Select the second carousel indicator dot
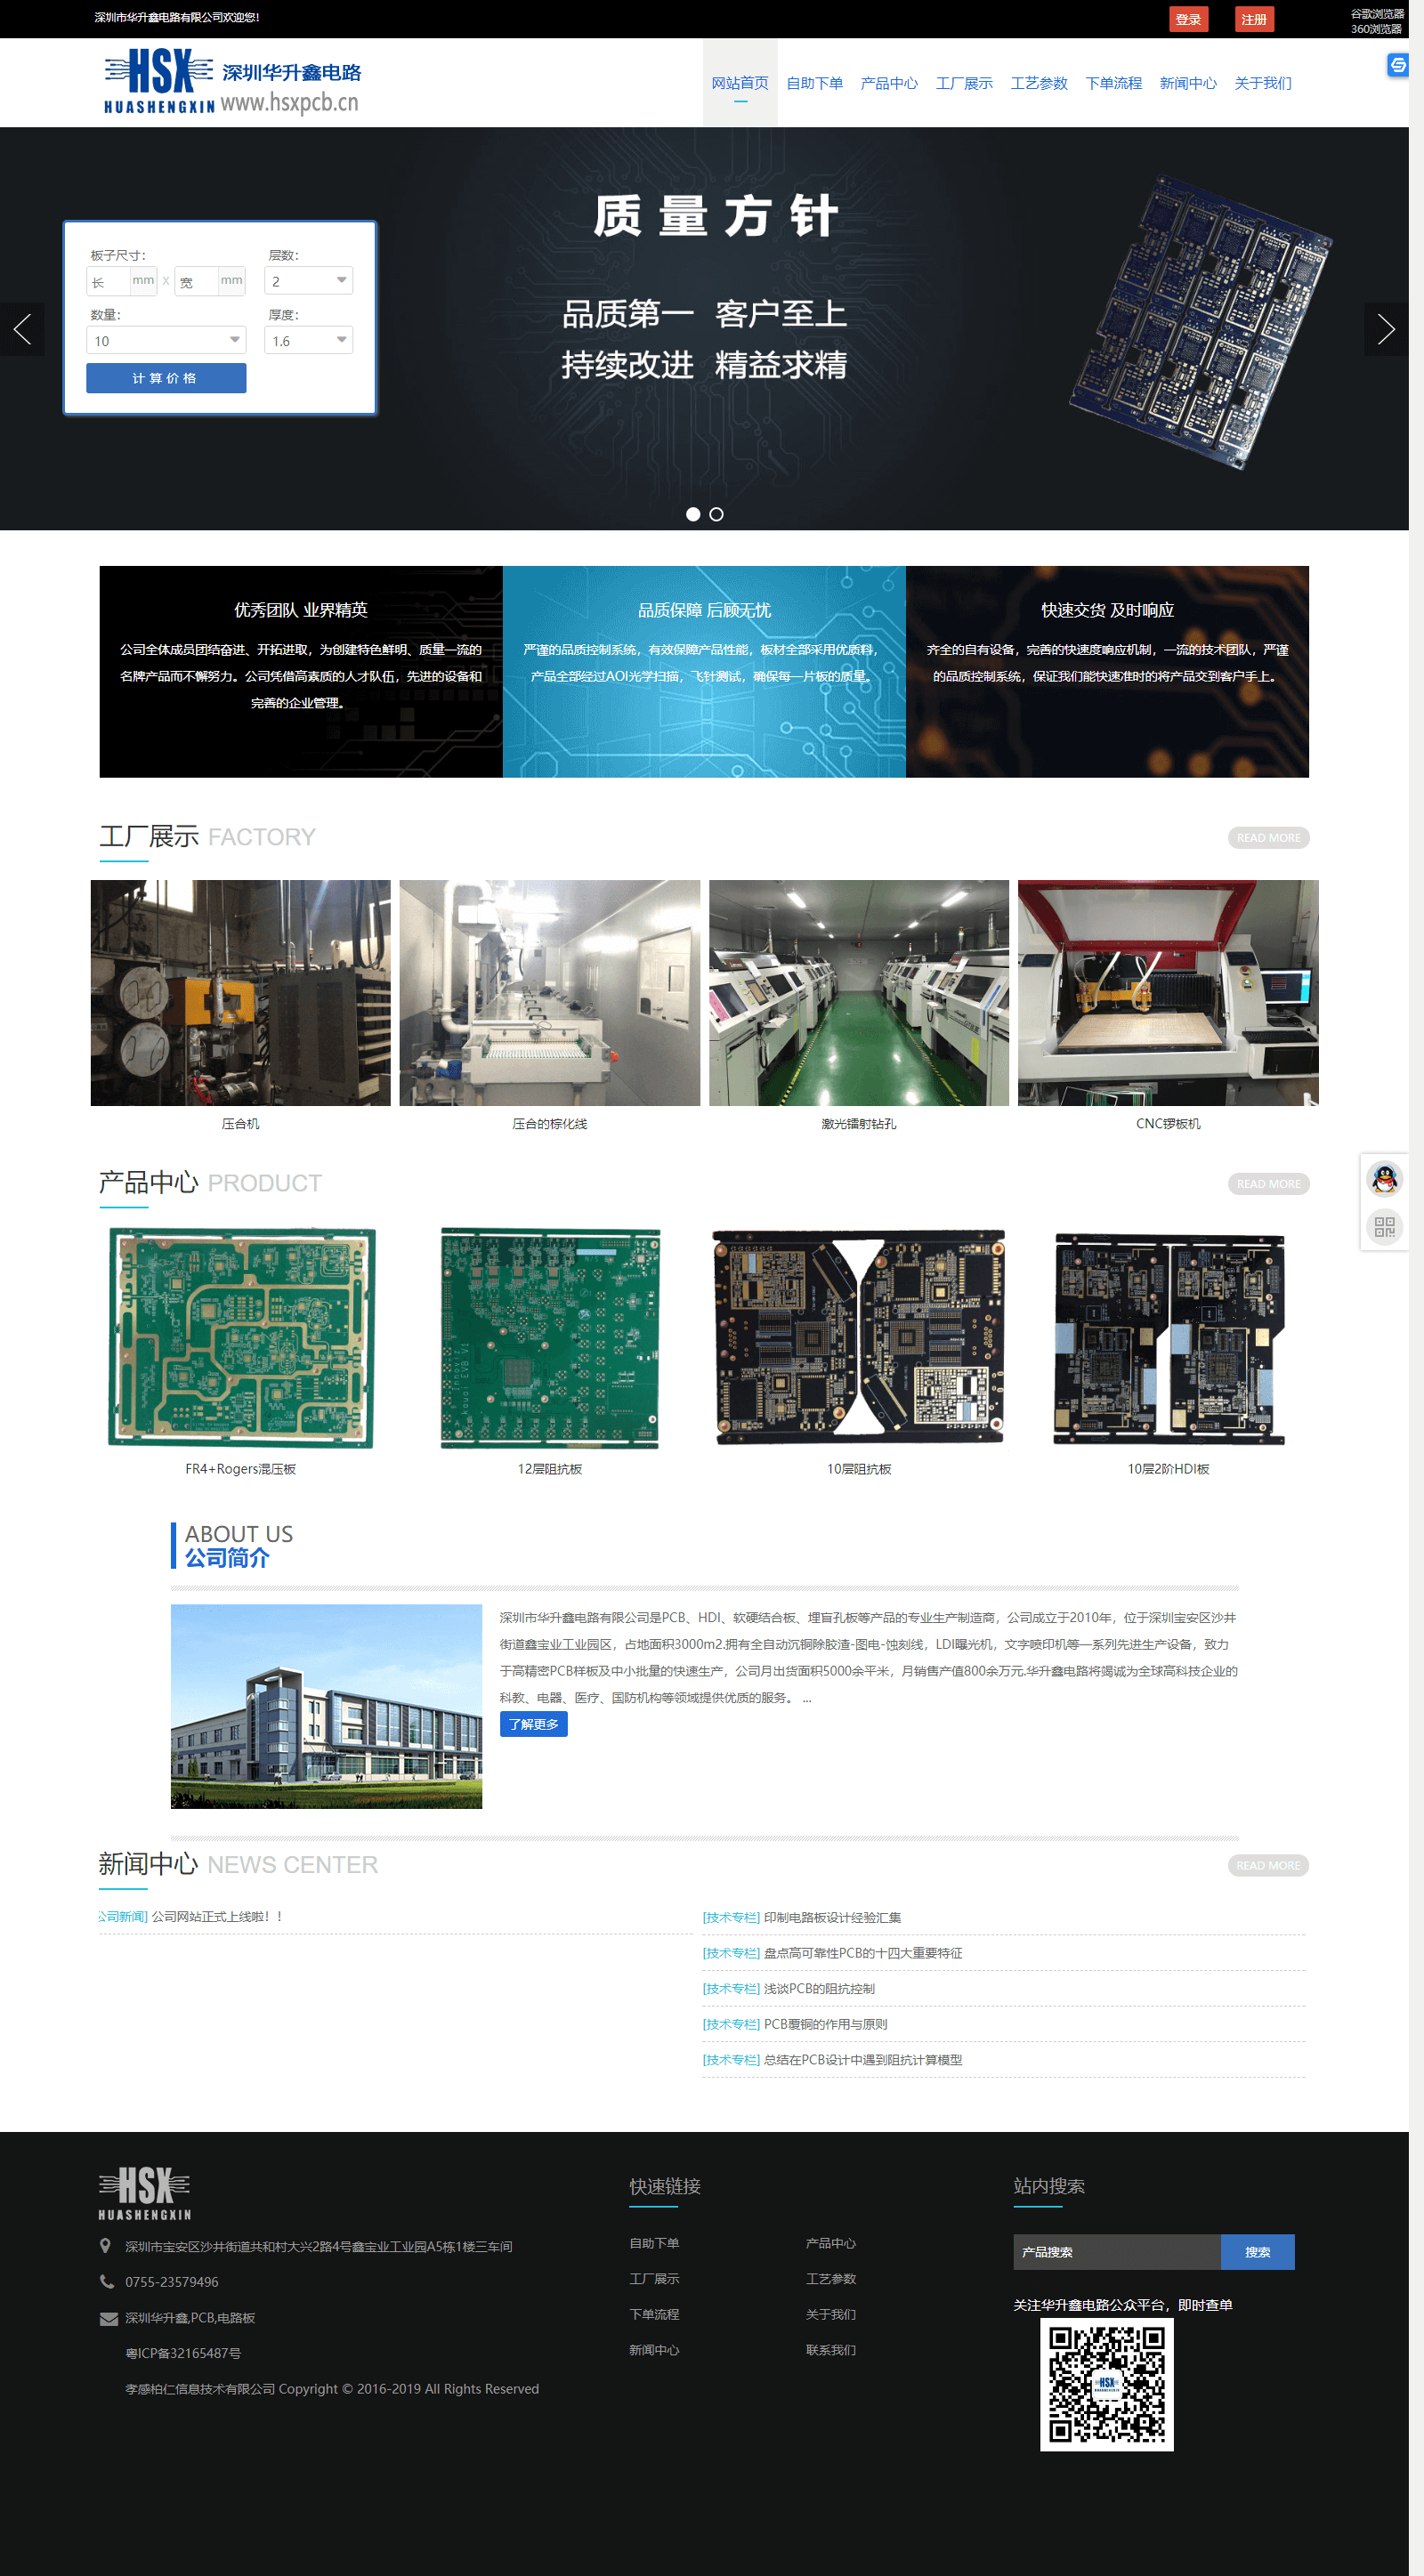Viewport: 1424px width, 2576px height. pos(716,515)
